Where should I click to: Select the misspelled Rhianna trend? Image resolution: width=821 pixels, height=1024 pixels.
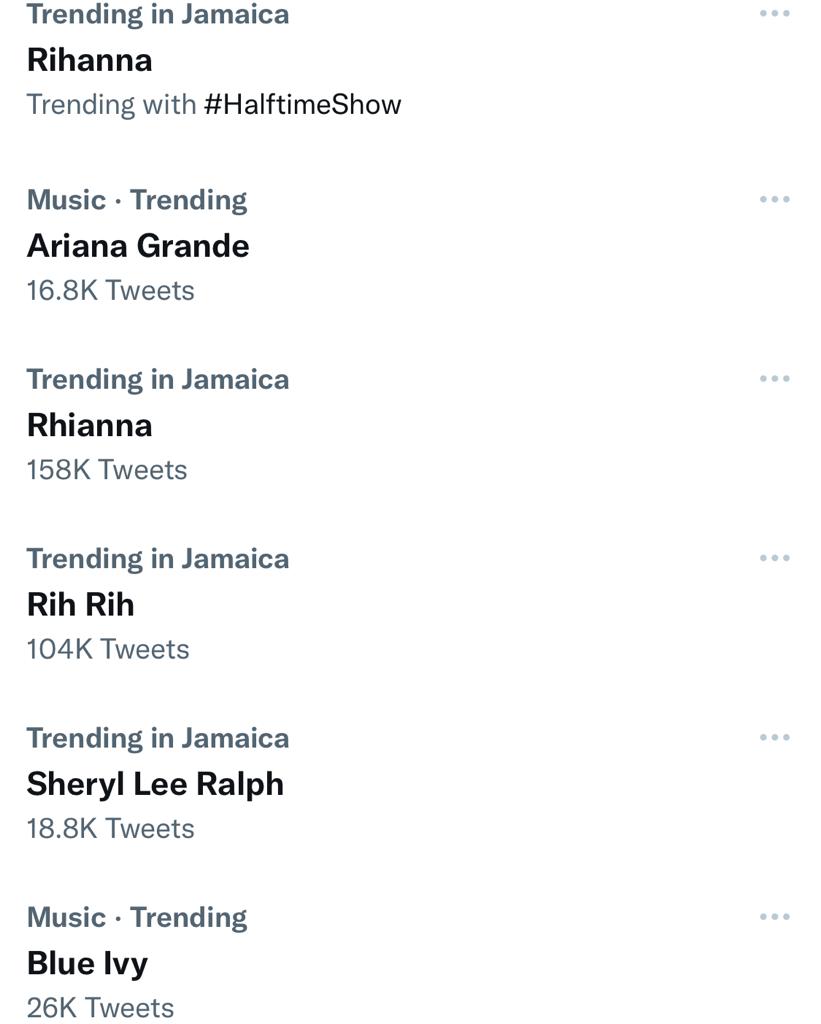coord(90,425)
